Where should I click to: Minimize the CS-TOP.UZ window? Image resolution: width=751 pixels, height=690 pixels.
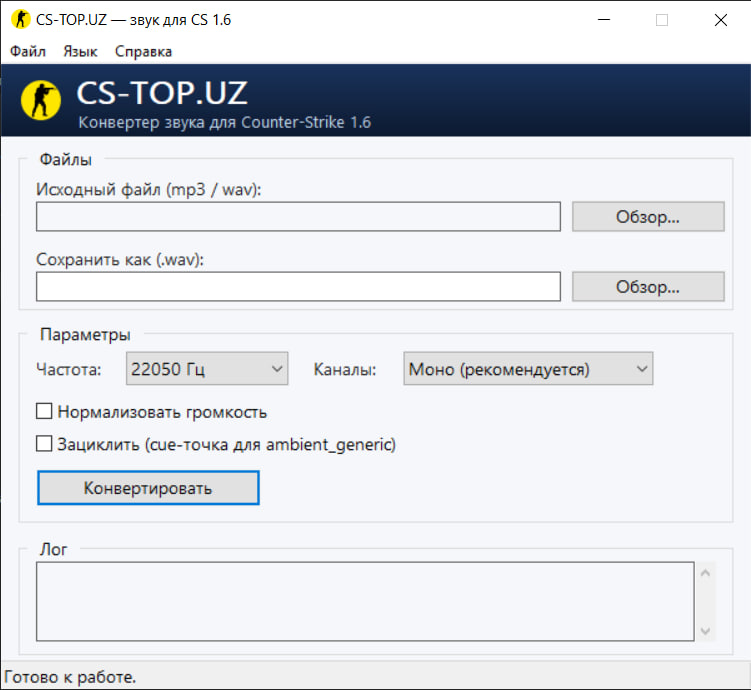[x=604, y=20]
